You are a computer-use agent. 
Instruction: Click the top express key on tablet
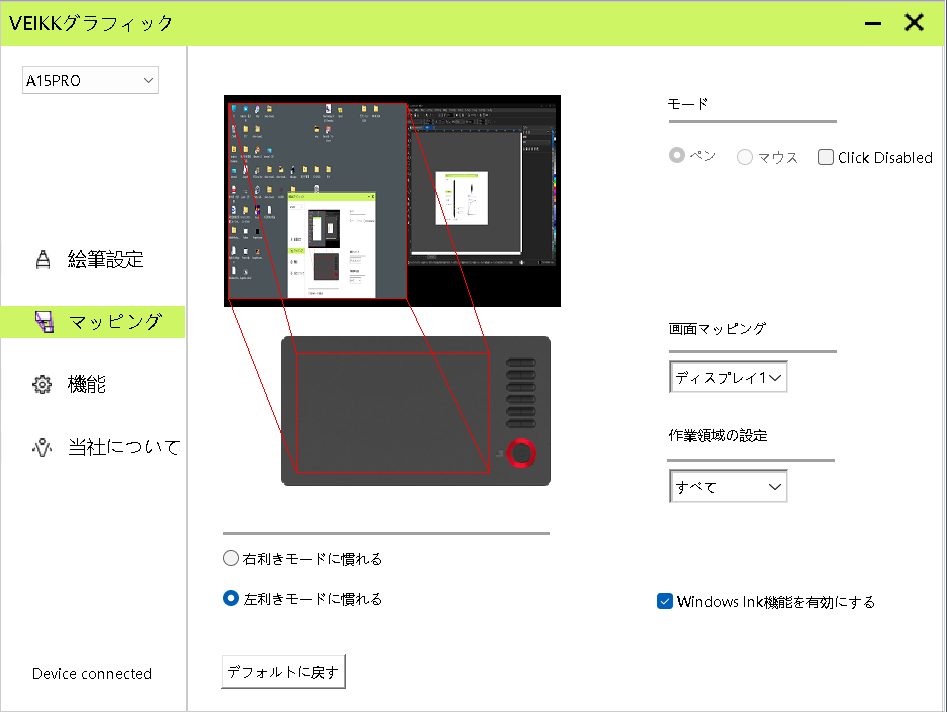tap(521, 363)
